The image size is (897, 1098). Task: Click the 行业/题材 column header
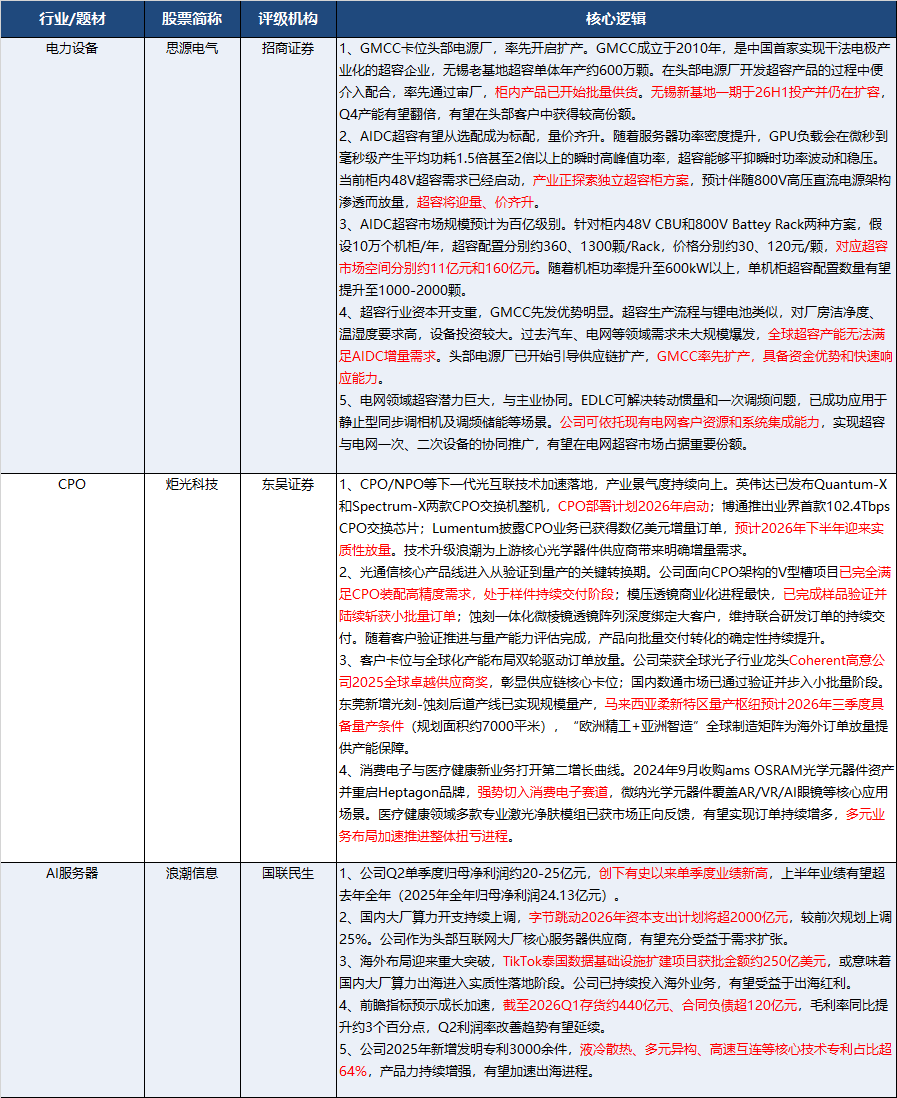tap(72, 19)
